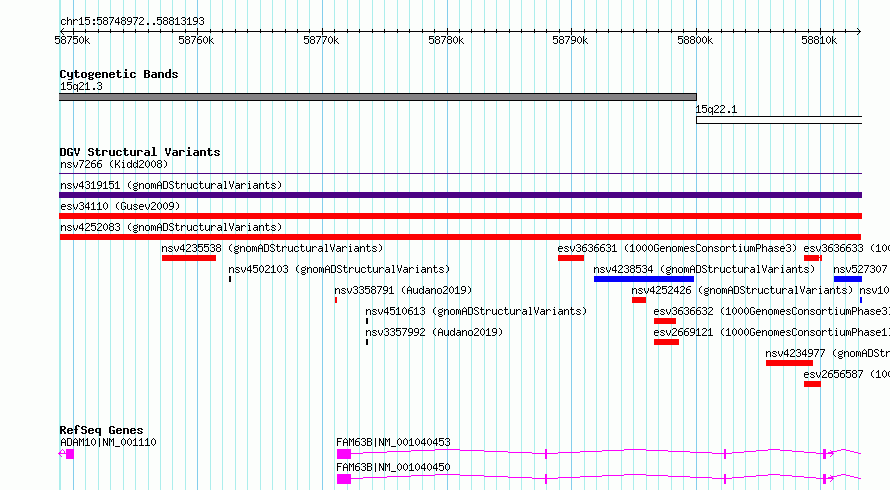Image resolution: width=890 pixels, height=490 pixels.
Task: Click the chr15:58748972..58813193 coordinates text
Action: (x=132, y=21)
